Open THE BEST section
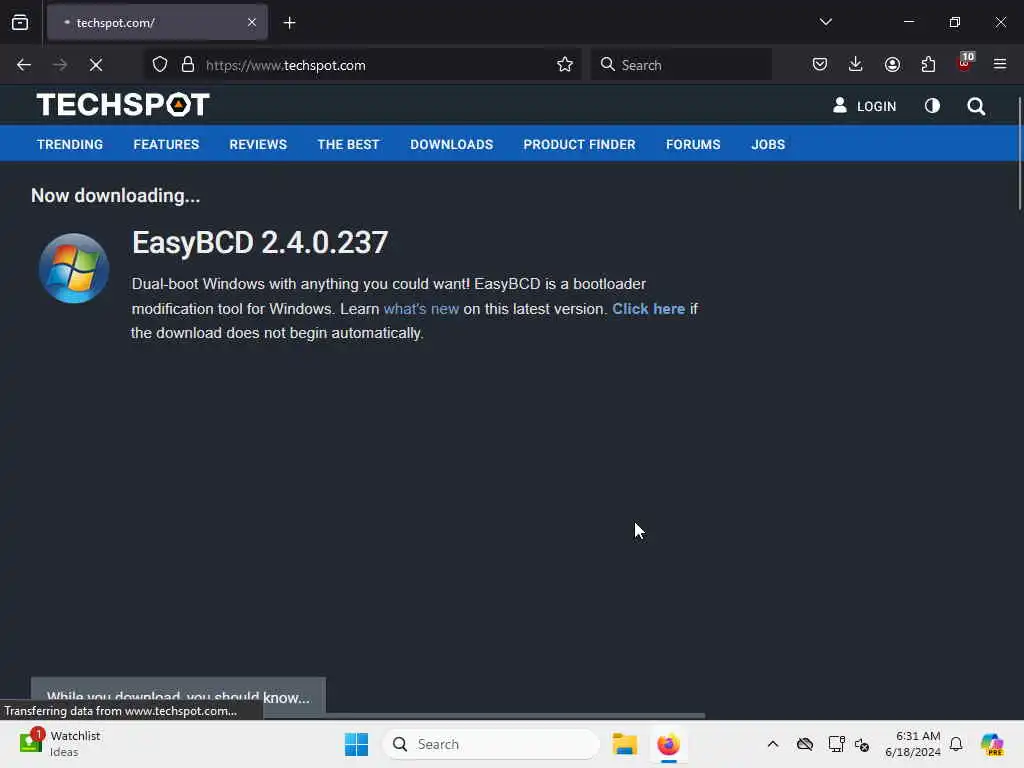 tap(348, 144)
